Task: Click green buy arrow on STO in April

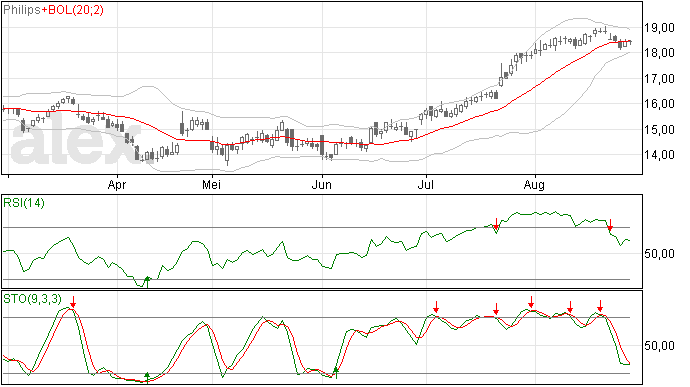Action: click(147, 378)
